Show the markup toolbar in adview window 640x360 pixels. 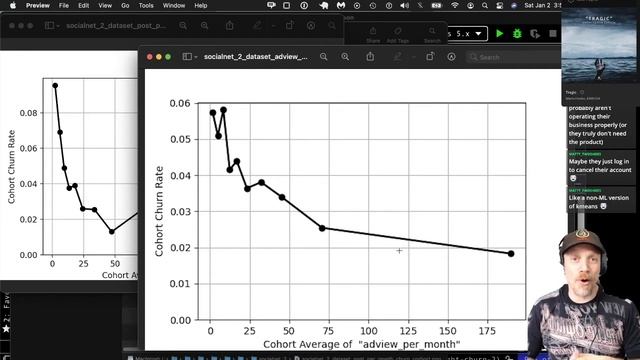pos(451,57)
